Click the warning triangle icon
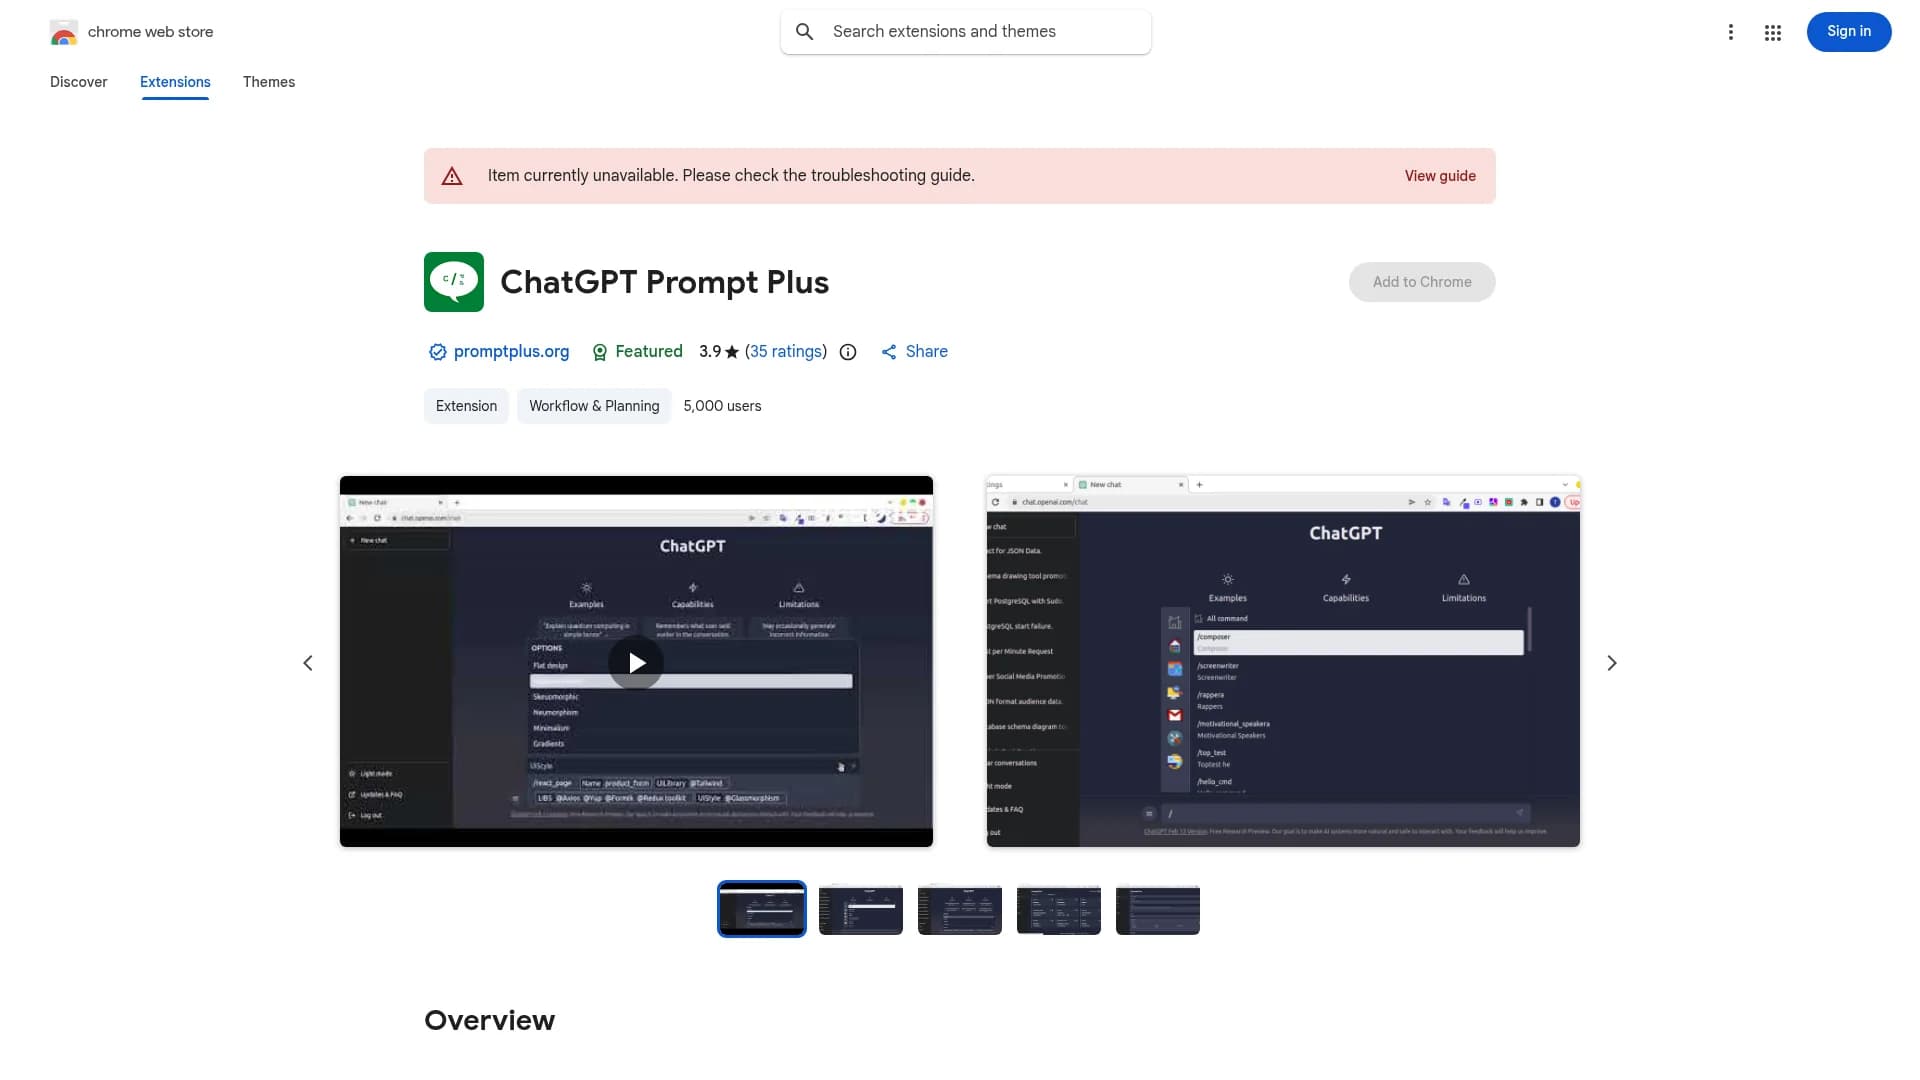 point(452,176)
